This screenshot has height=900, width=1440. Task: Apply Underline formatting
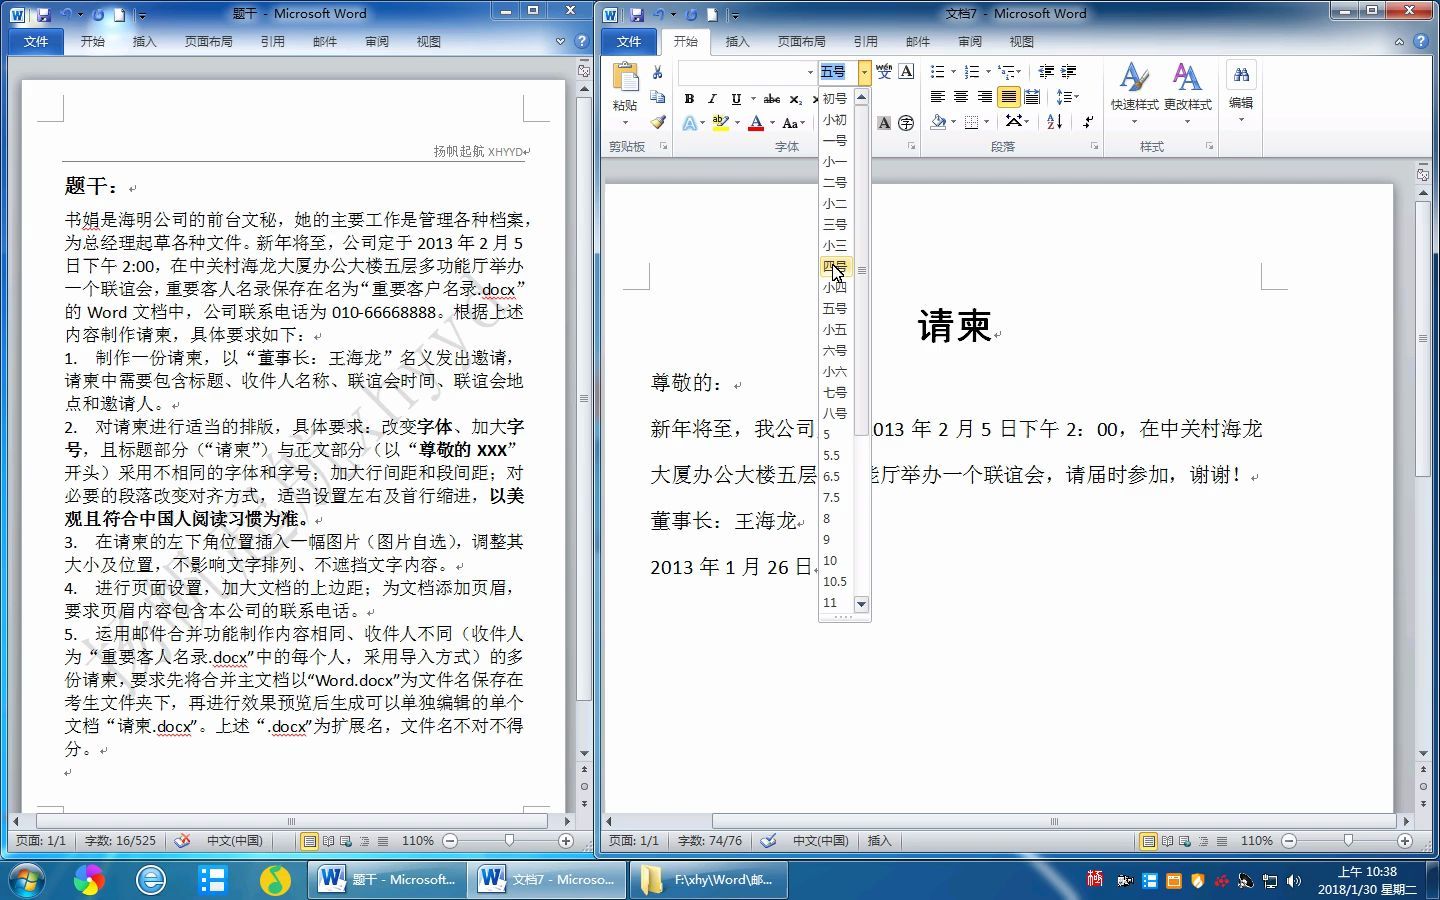[735, 99]
